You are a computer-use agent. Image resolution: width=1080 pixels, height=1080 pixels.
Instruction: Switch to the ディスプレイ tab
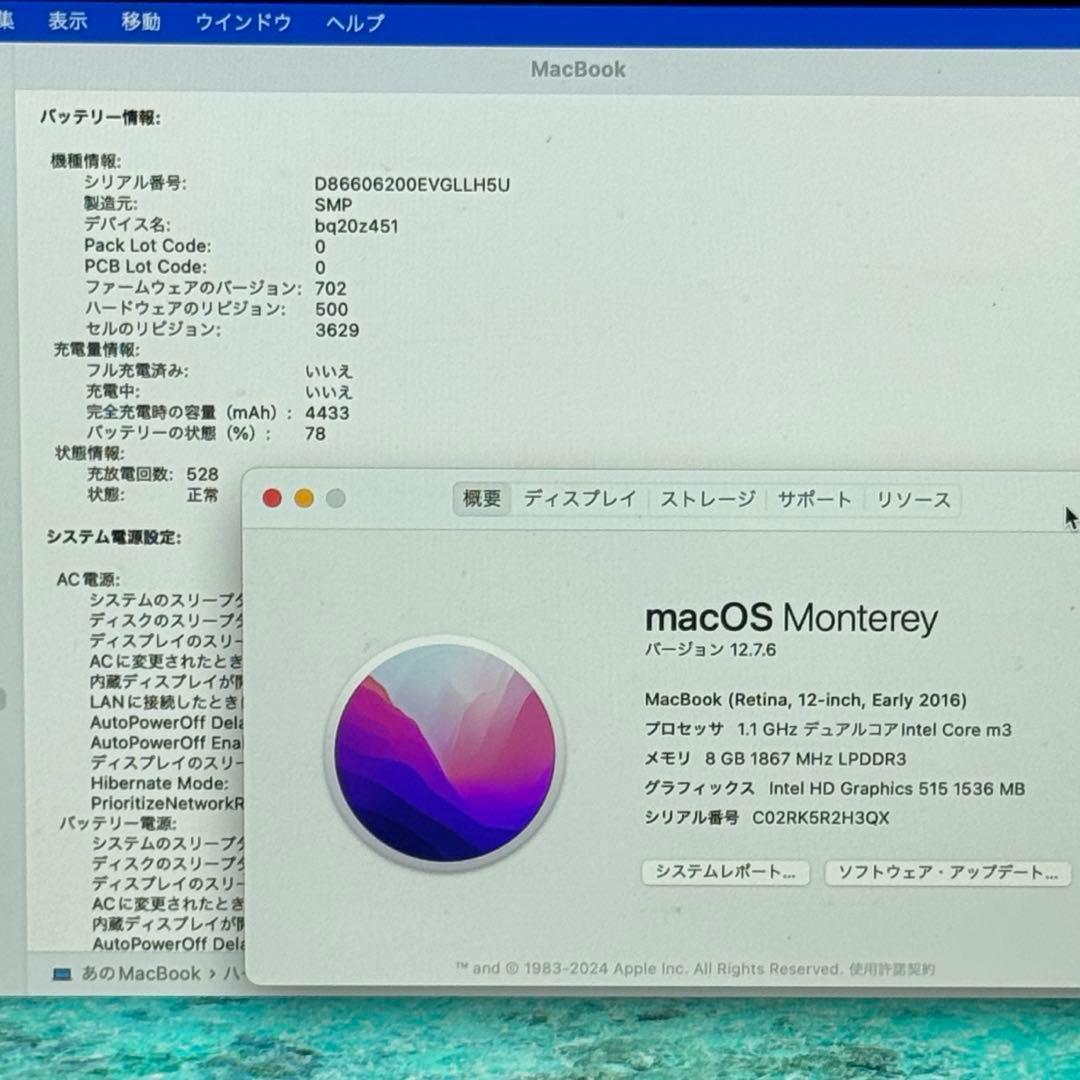pos(580,500)
